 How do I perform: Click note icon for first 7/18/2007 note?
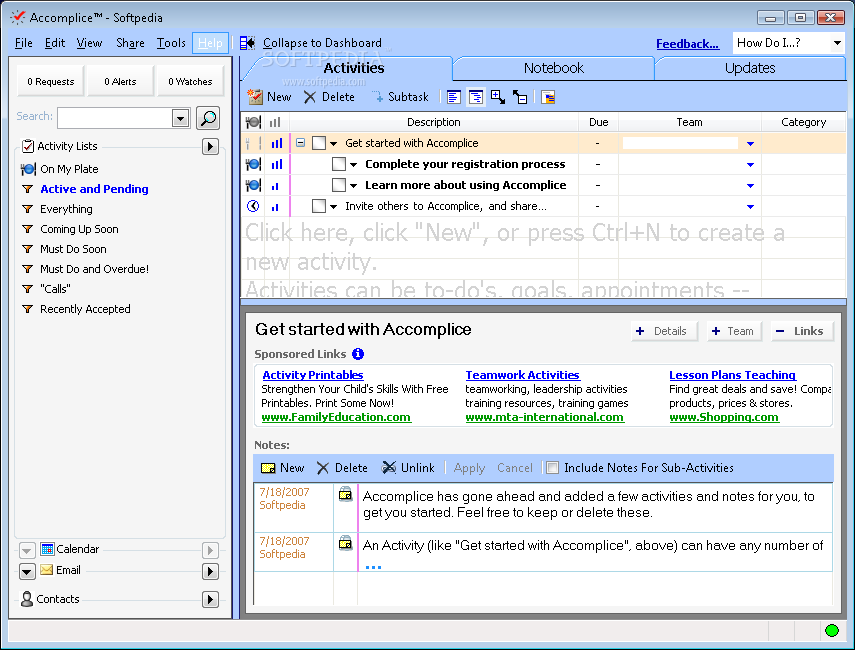click(346, 493)
